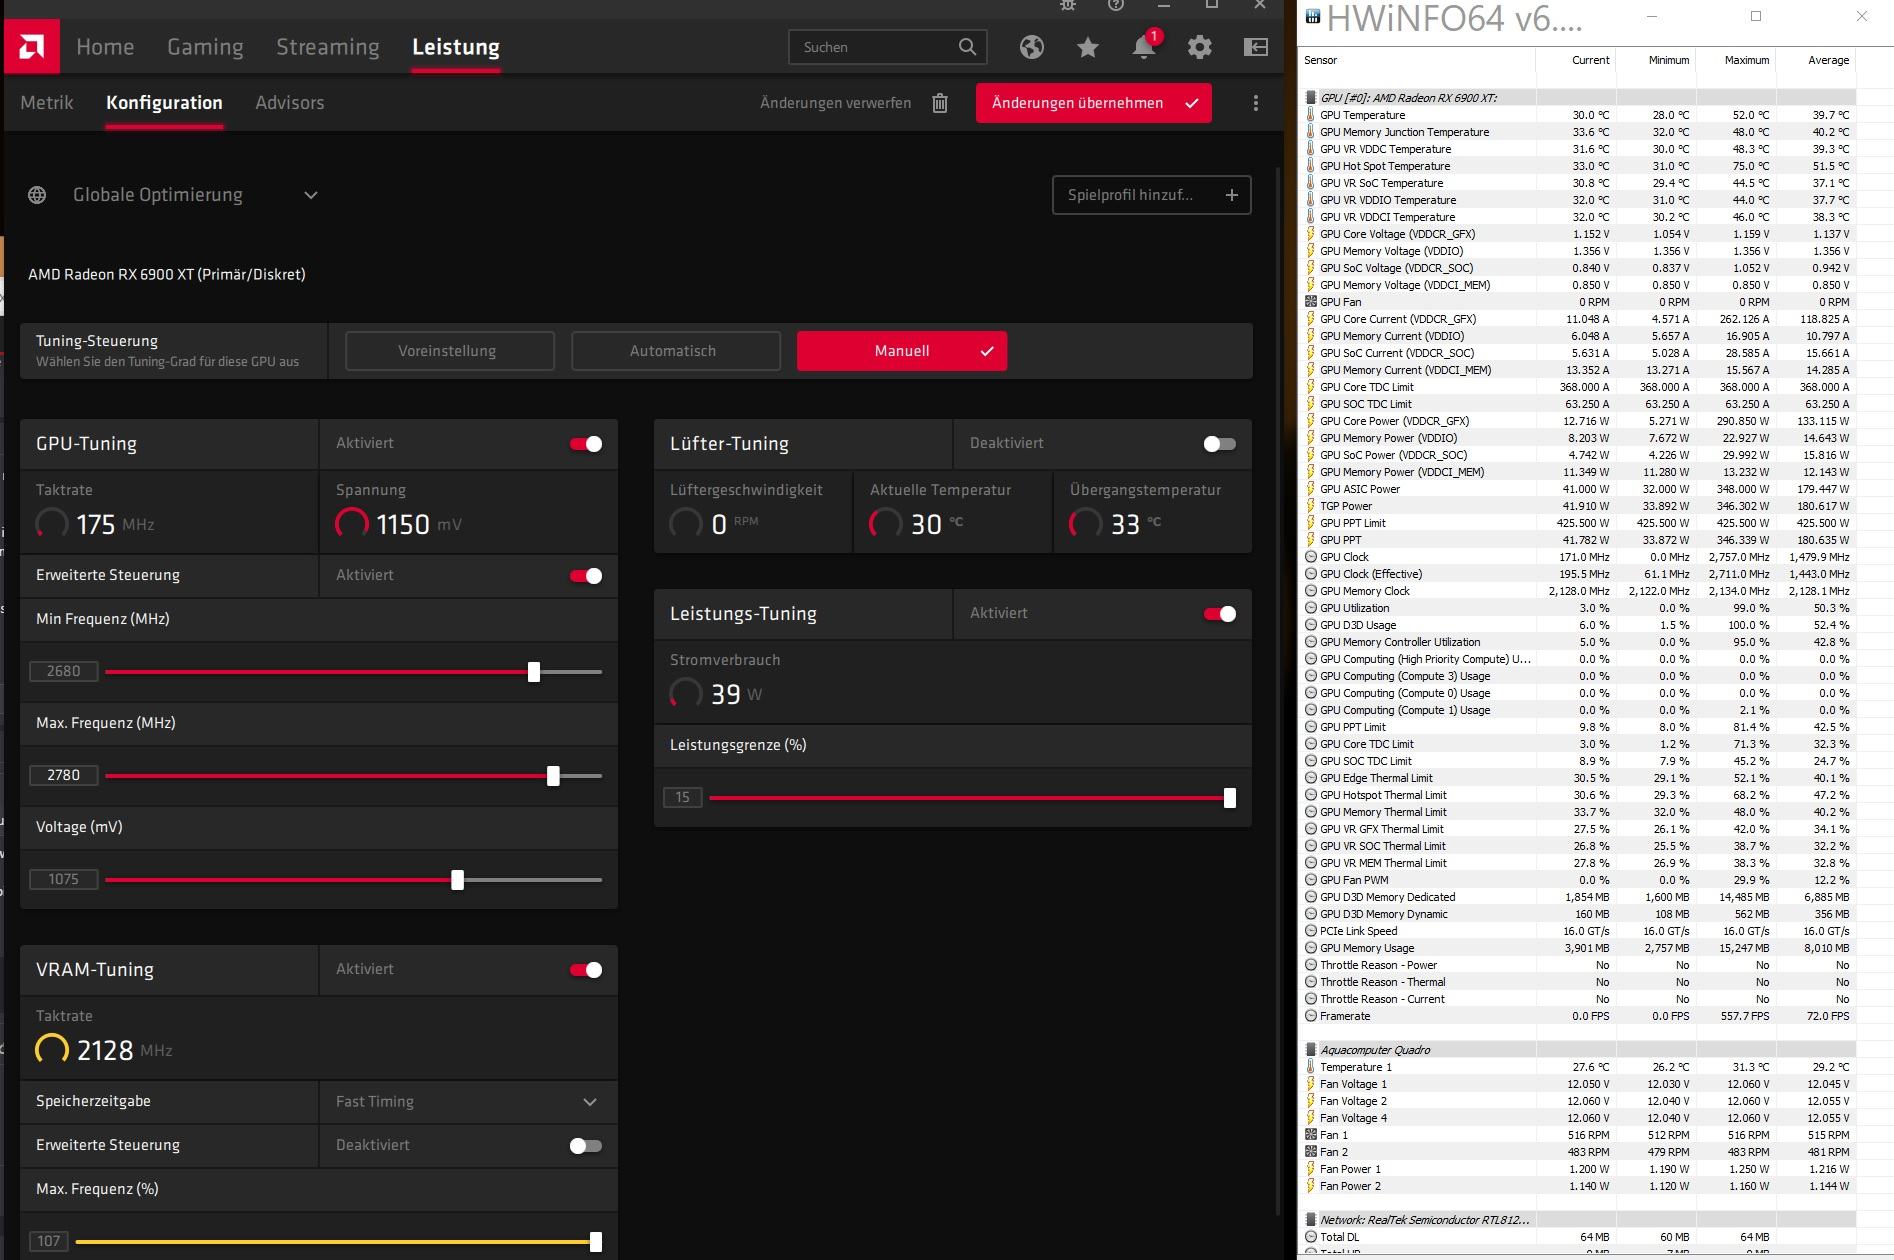Open the Home tab
This screenshot has width=1894, height=1260.
click(x=105, y=47)
